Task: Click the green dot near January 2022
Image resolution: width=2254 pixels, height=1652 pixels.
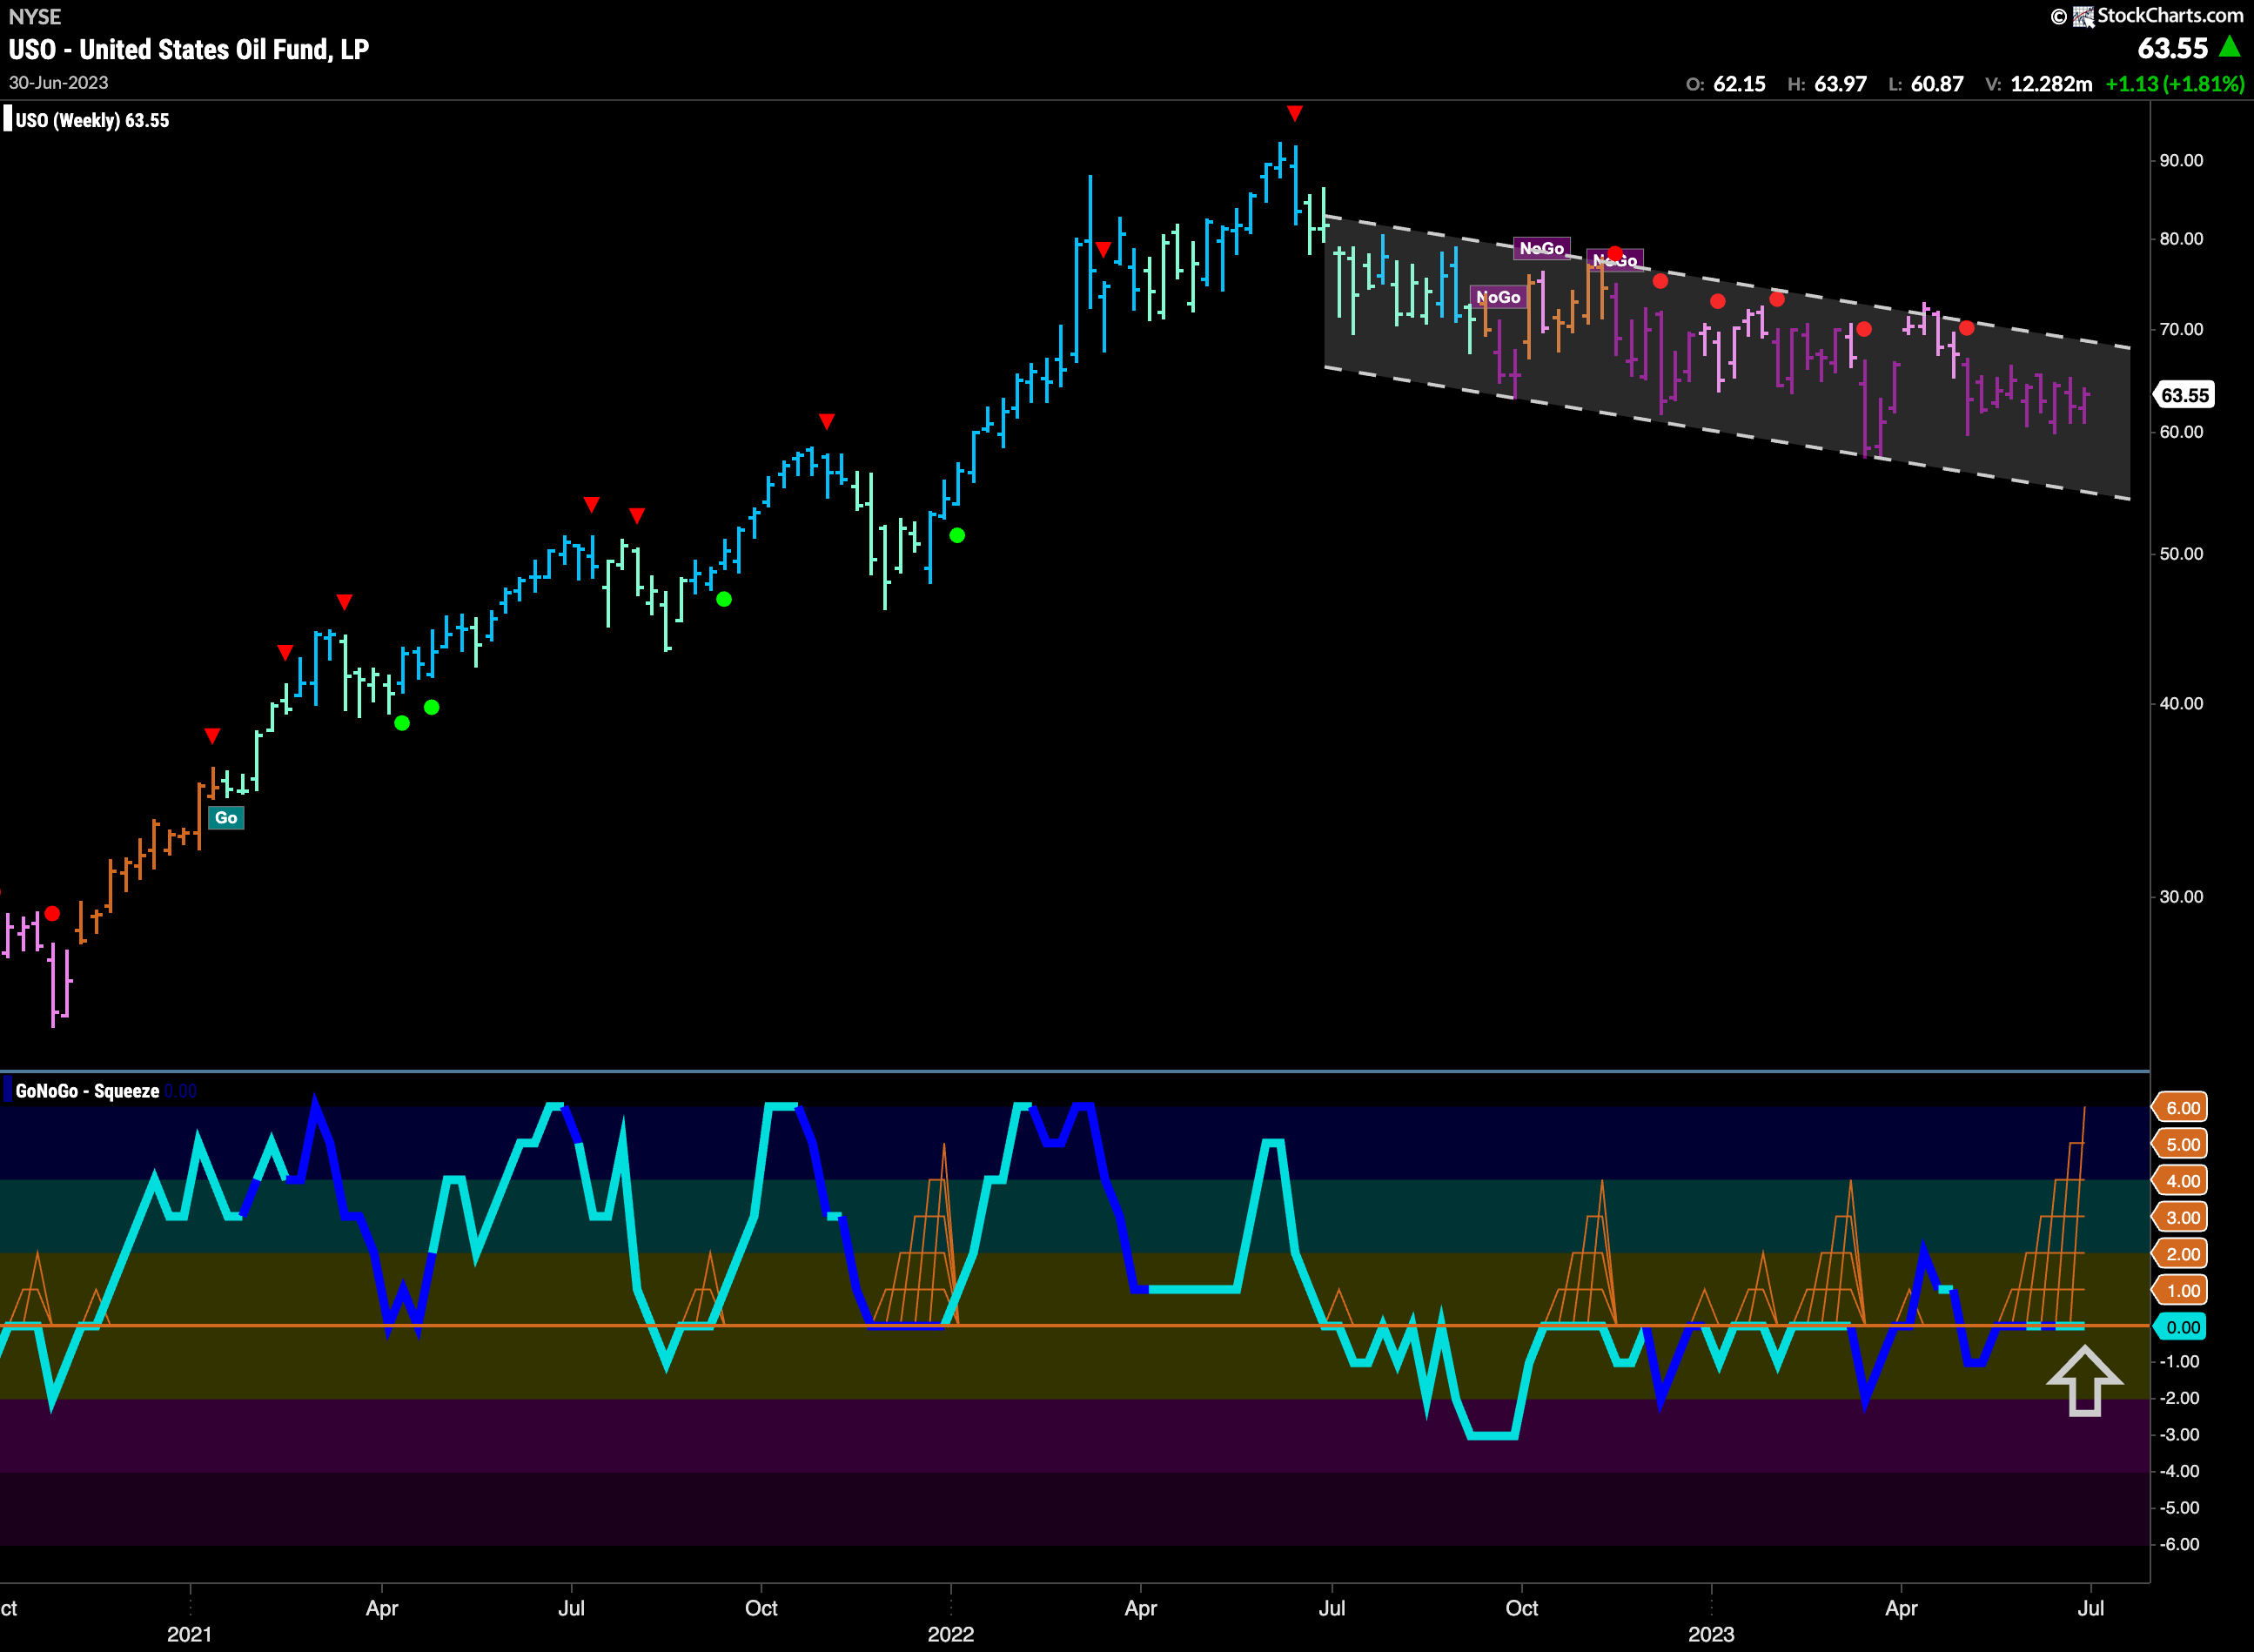Action: [x=957, y=536]
